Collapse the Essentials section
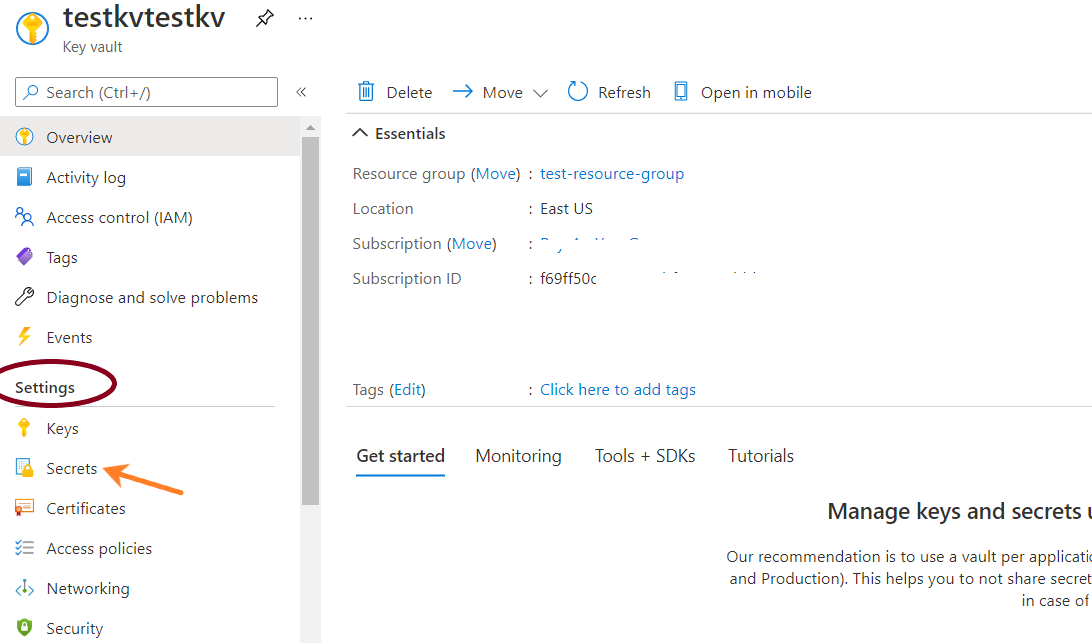The image size is (1092, 643). point(361,134)
